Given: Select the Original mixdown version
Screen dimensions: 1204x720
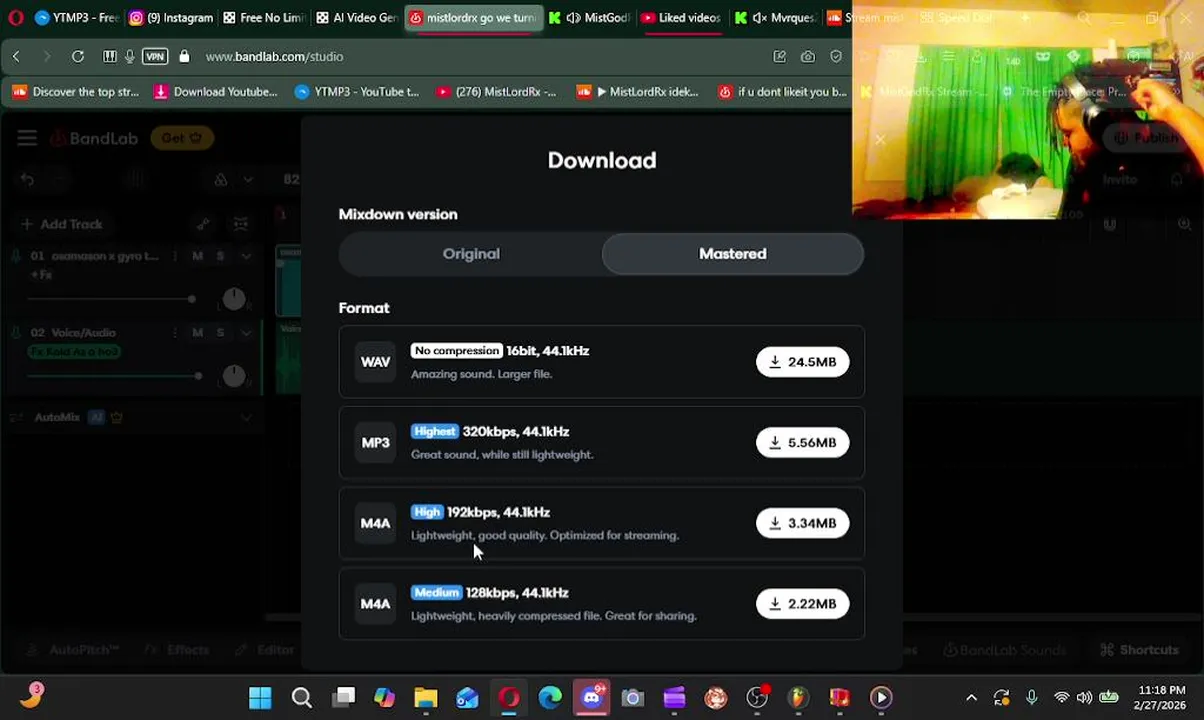Looking at the screenshot, I should (x=471, y=254).
